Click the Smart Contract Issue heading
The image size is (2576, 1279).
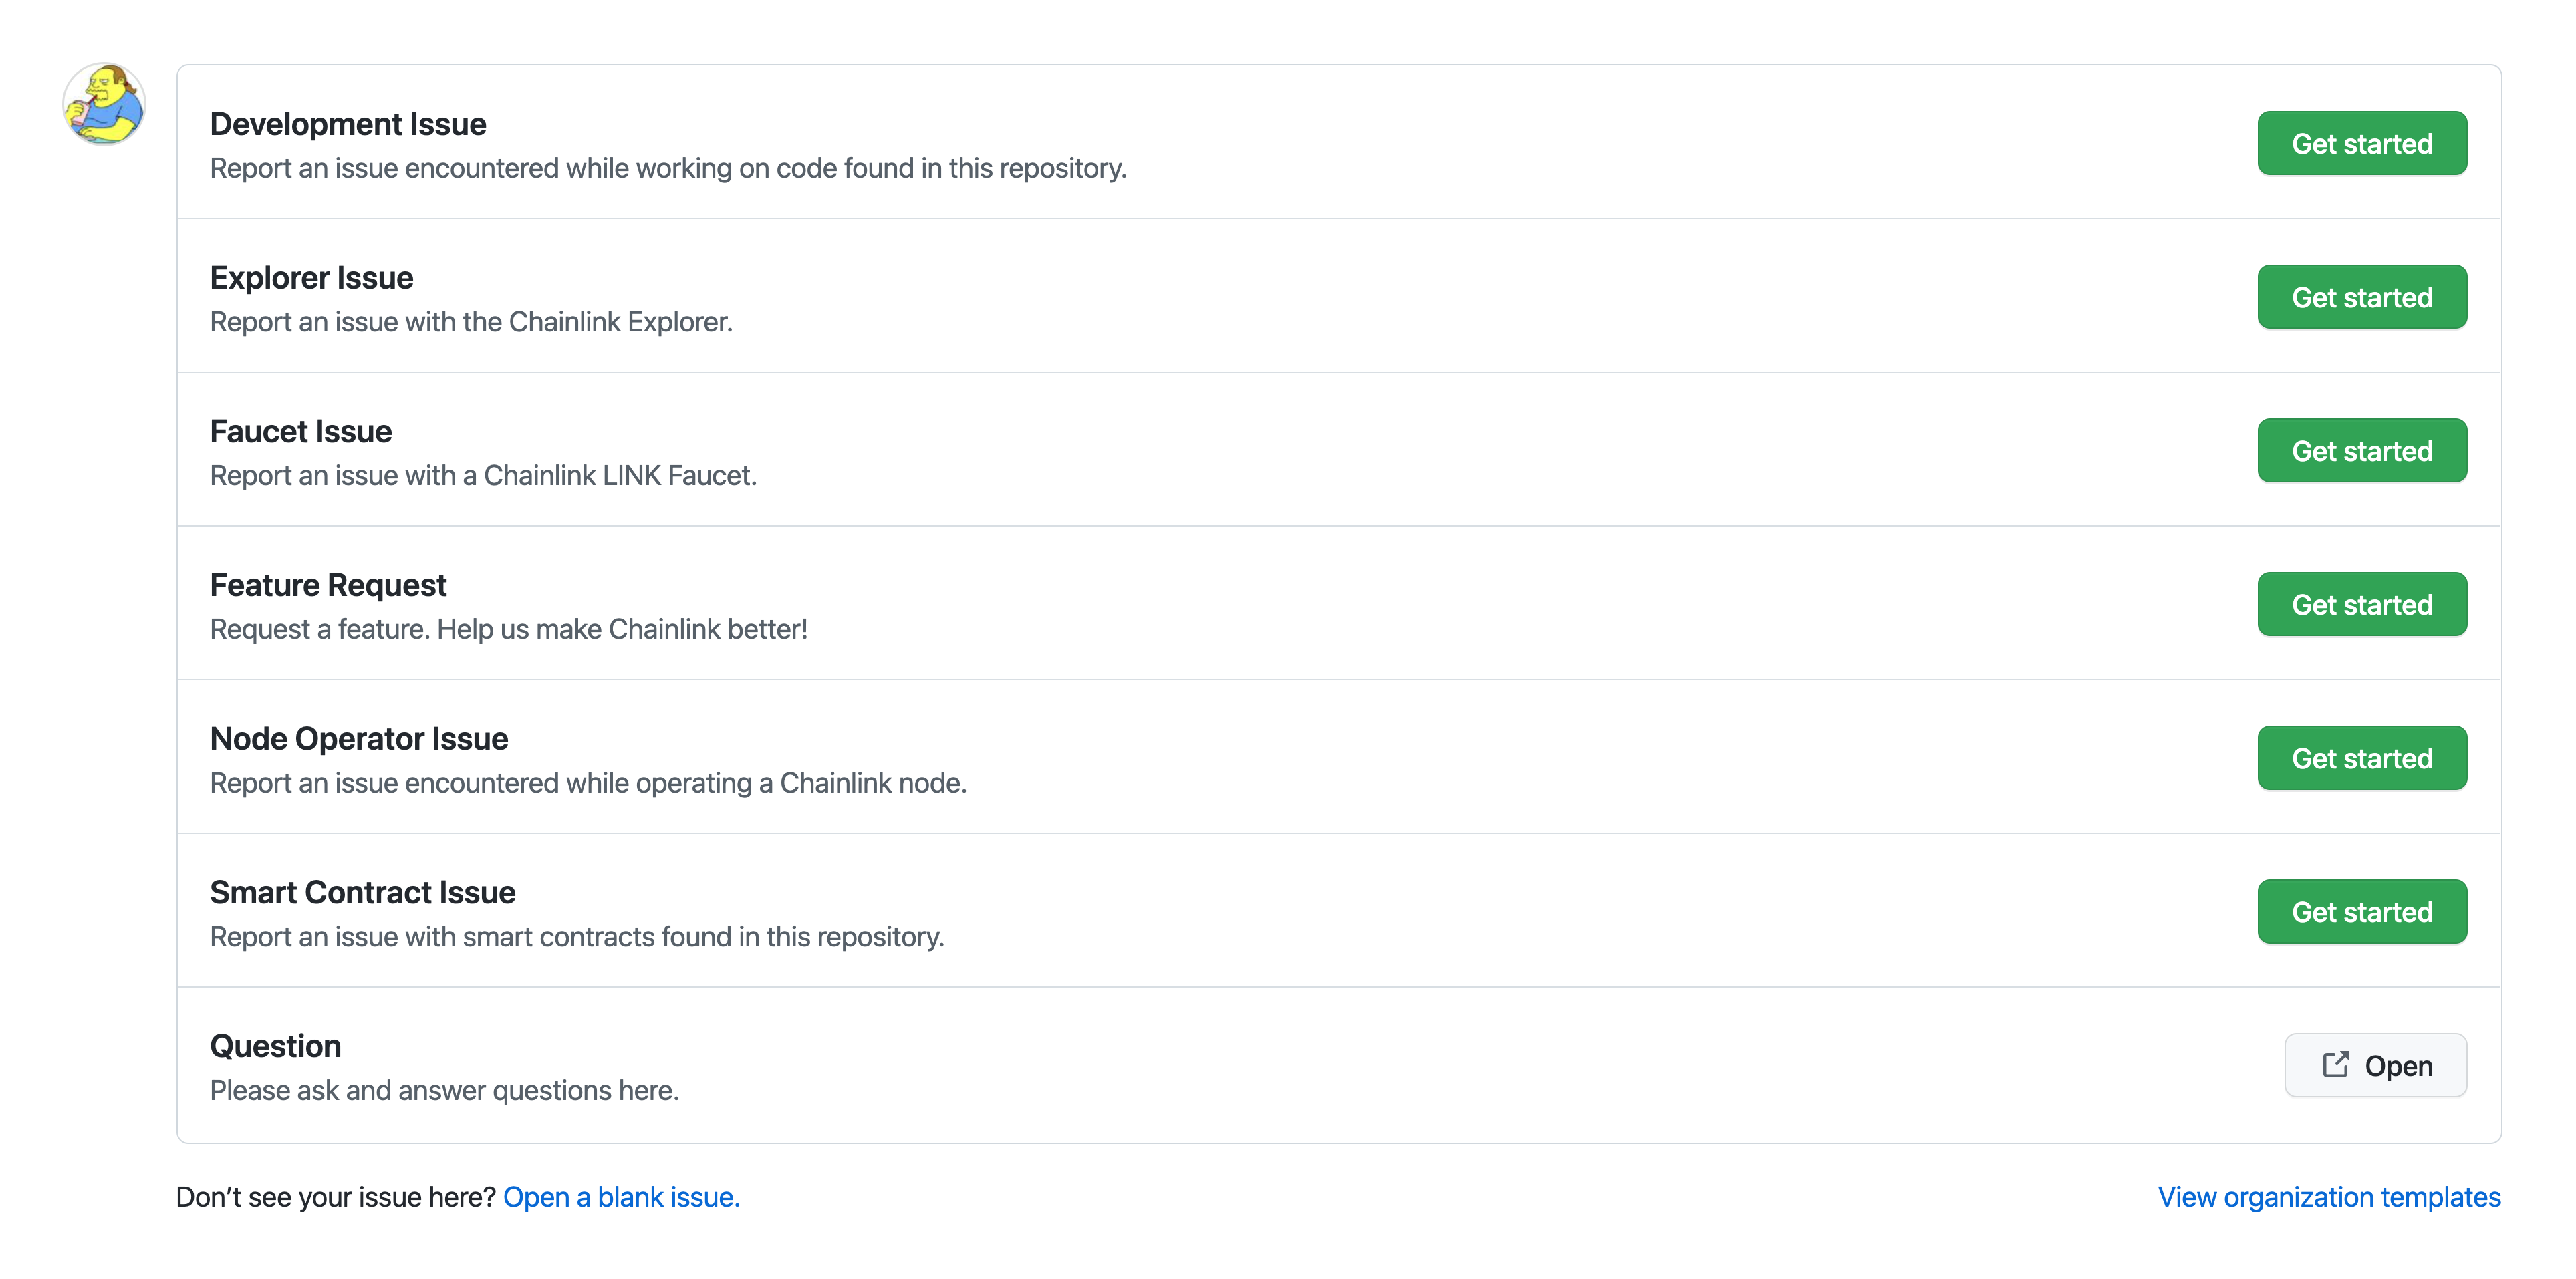coord(363,893)
